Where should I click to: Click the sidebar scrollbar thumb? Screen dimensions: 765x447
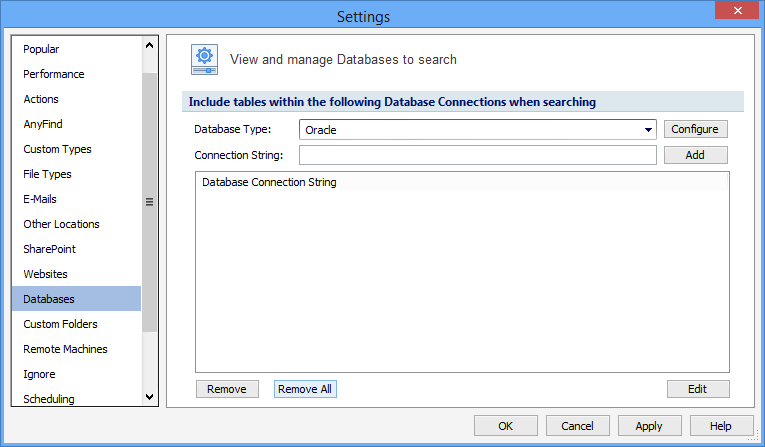(x=150, y=201)
